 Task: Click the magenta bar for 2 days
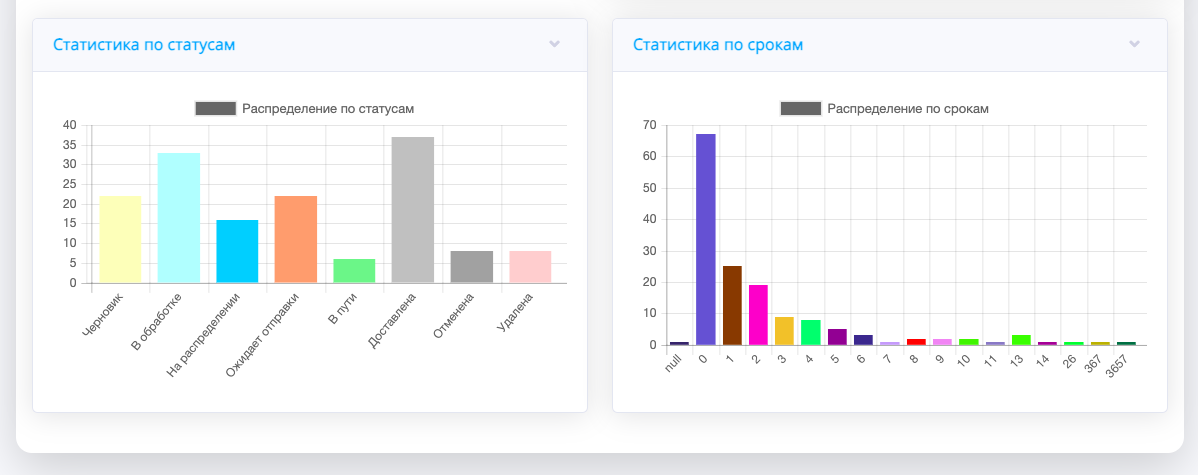[758, 315]
